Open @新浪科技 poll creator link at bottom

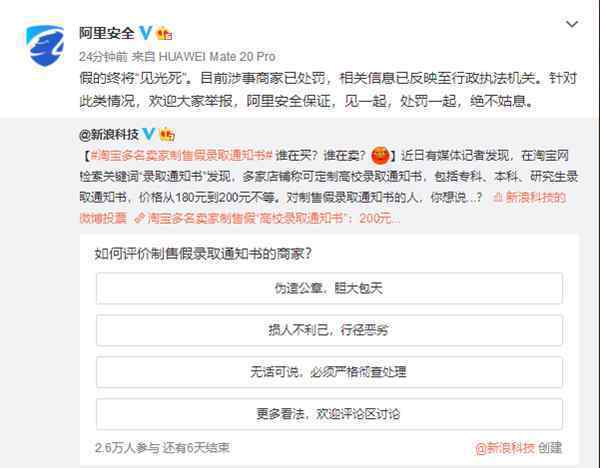point(505,448)
